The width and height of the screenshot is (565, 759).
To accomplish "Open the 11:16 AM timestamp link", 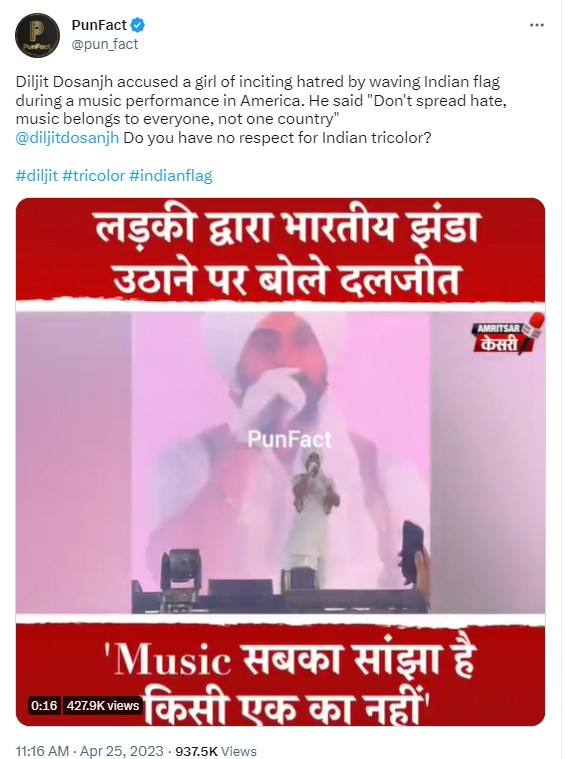I will [x=43, y=751].
